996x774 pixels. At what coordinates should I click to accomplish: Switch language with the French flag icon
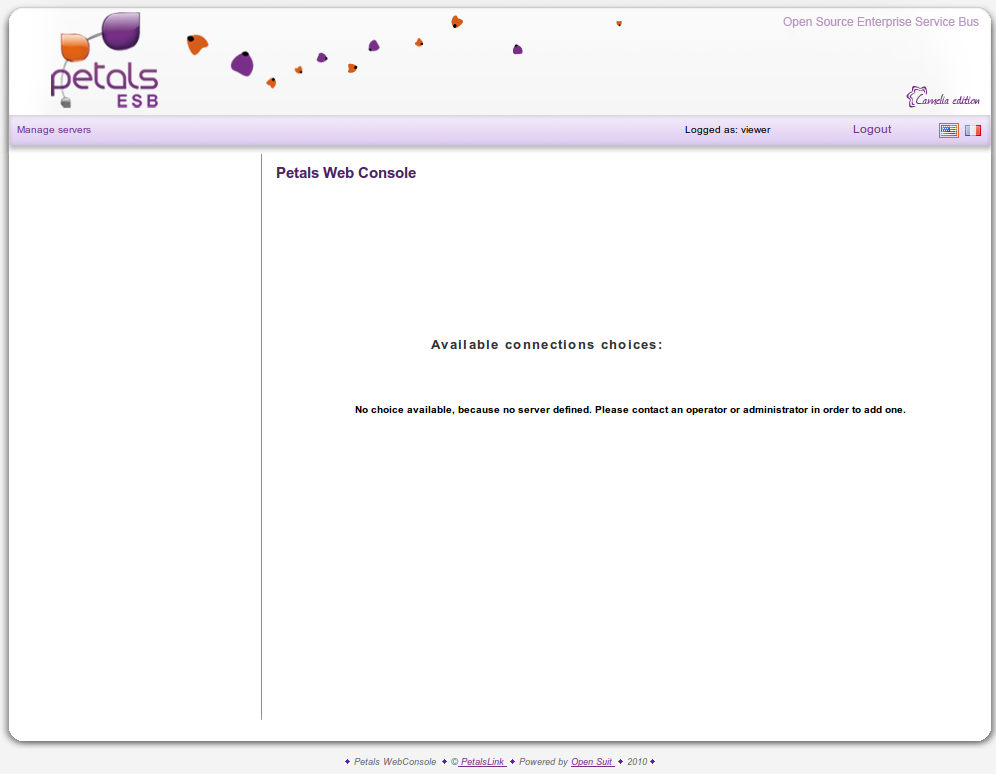(x=973, y=130)
